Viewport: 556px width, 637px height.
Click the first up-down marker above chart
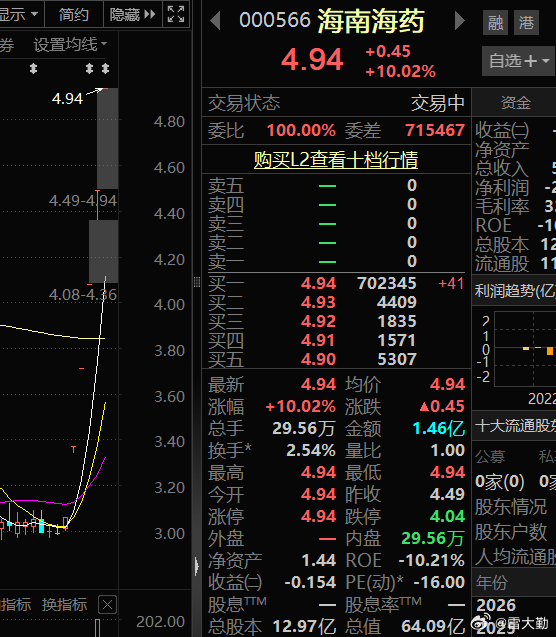(x=33, y=69)
